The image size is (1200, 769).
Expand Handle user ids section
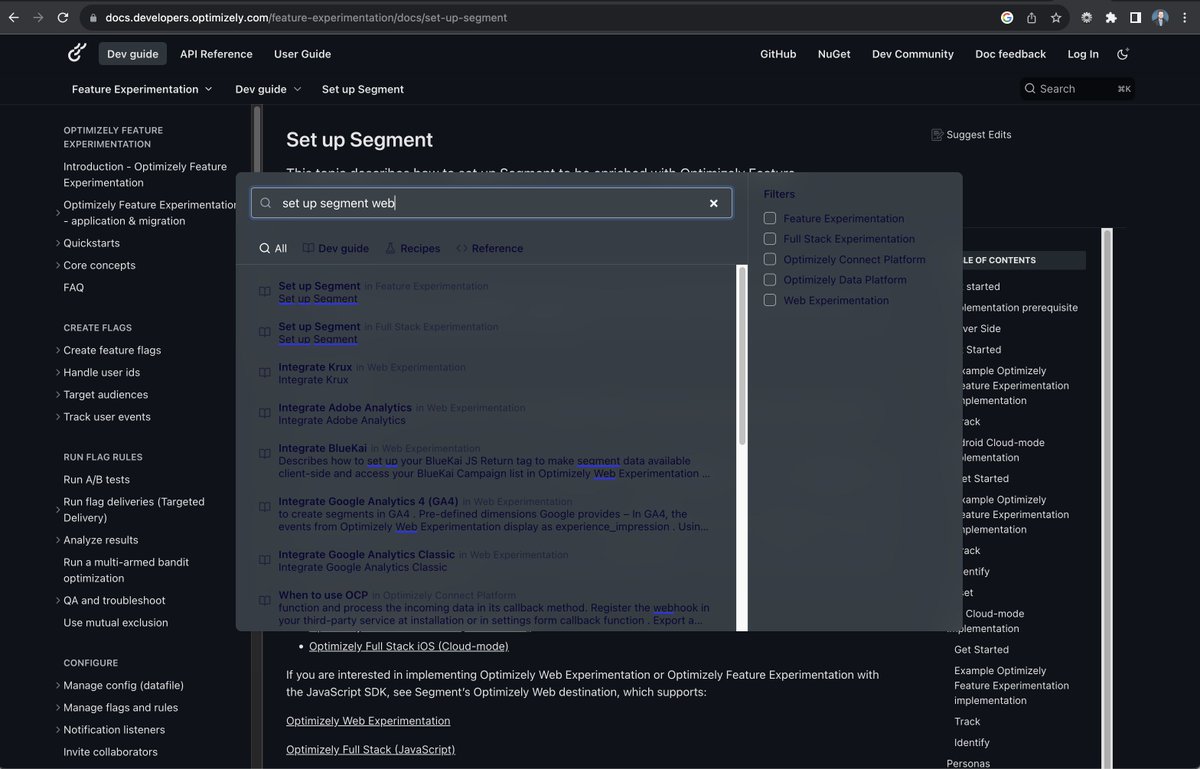click(x=58, y=372)
